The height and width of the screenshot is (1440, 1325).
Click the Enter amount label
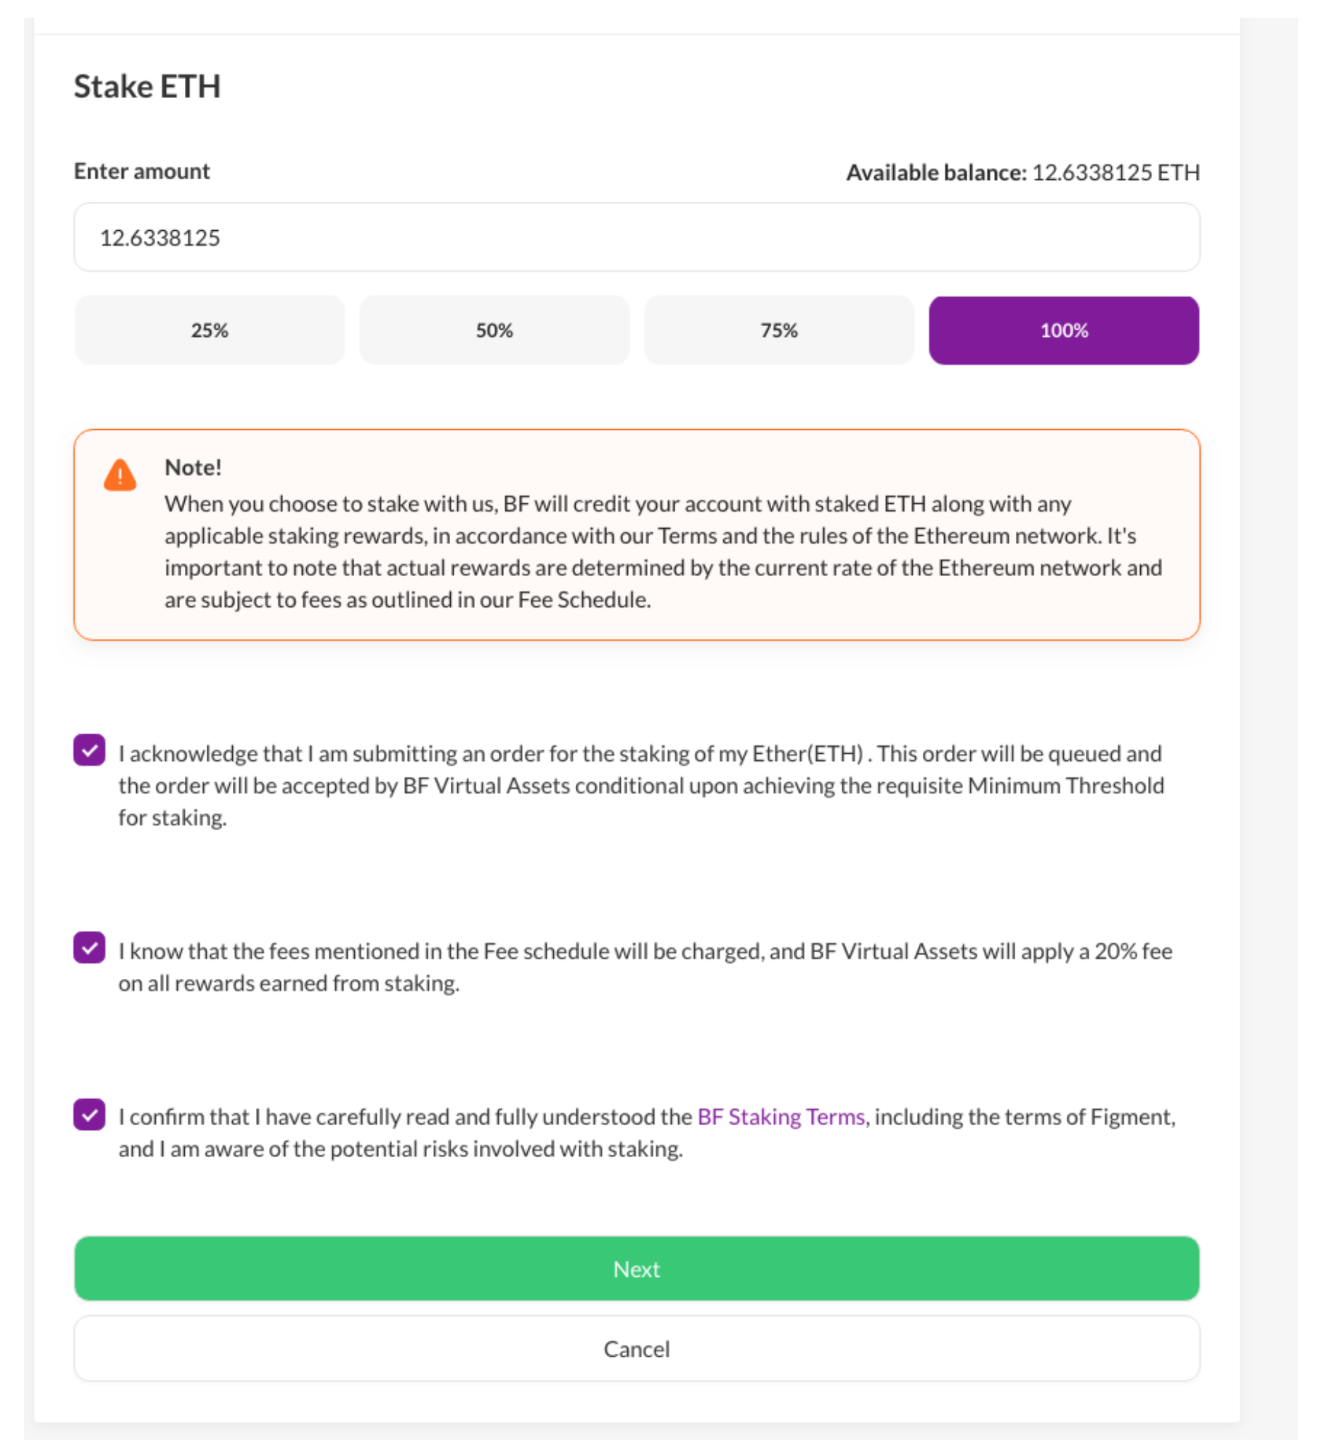tap(142, 172)
